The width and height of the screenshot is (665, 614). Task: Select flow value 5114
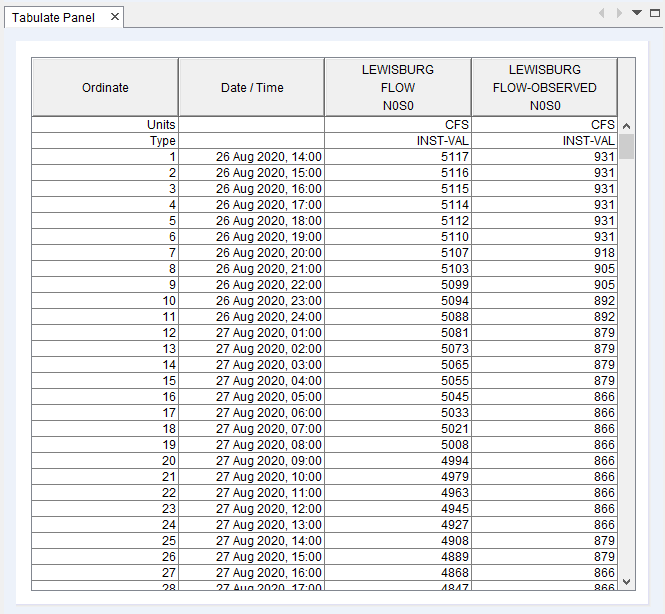[398, 205]
